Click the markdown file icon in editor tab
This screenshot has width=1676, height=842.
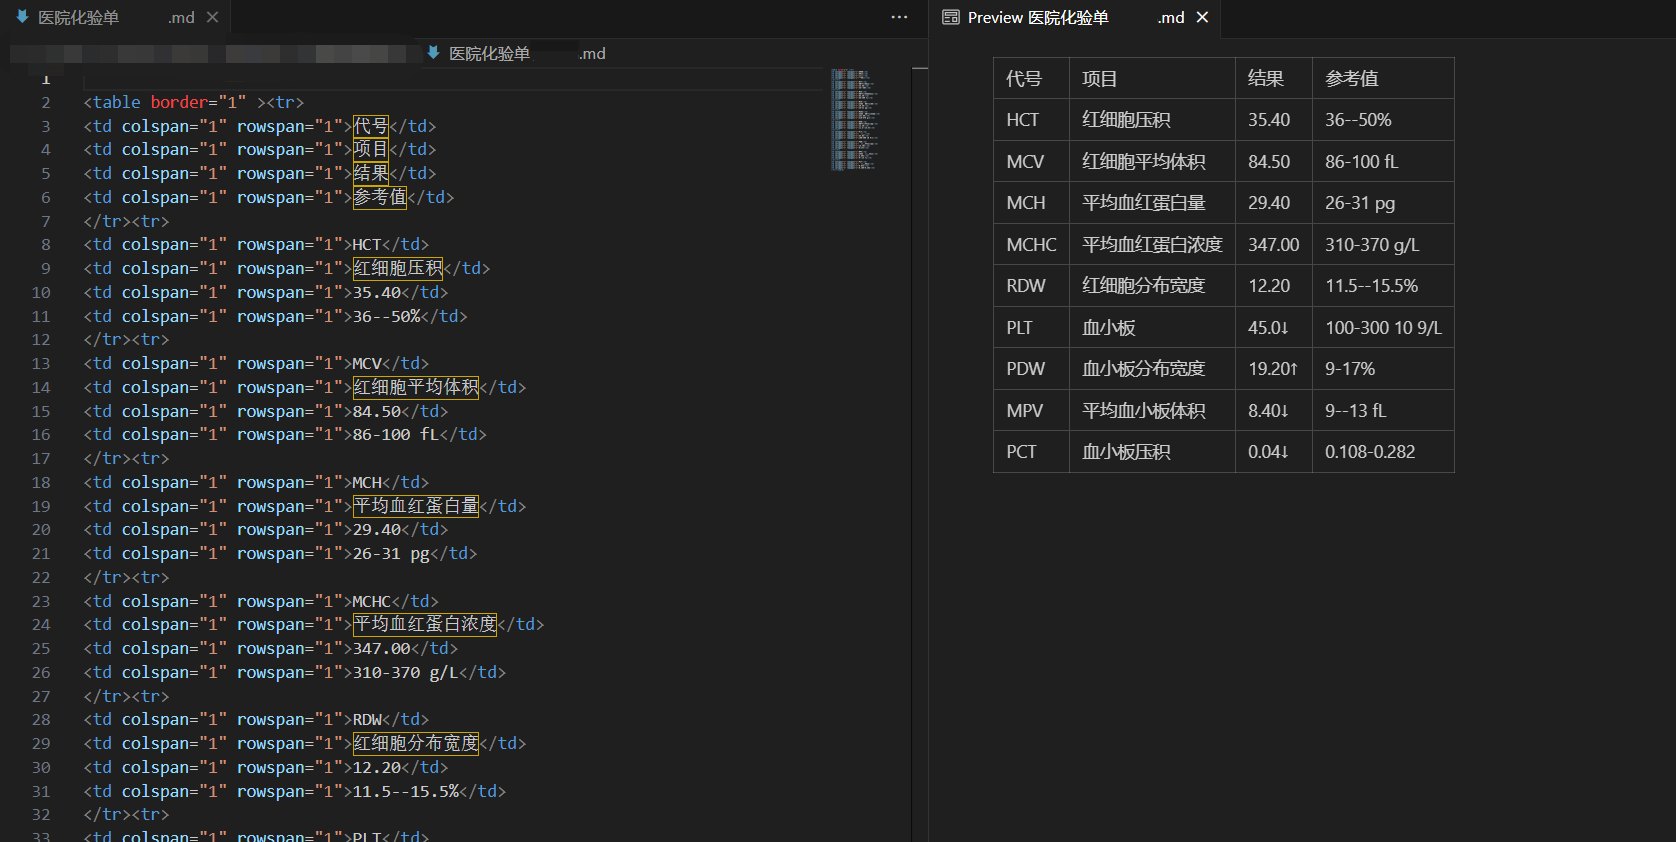point(22,17)
